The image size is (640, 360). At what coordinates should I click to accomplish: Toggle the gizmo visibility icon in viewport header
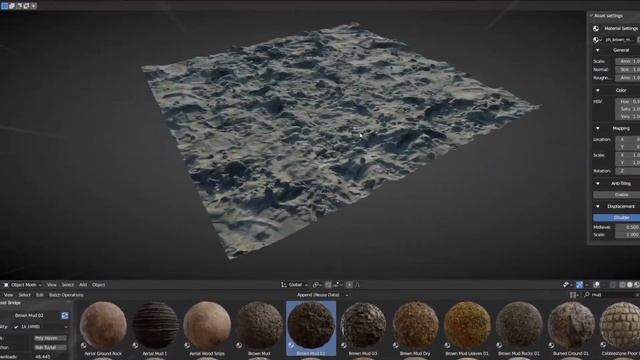click(567, 285)
